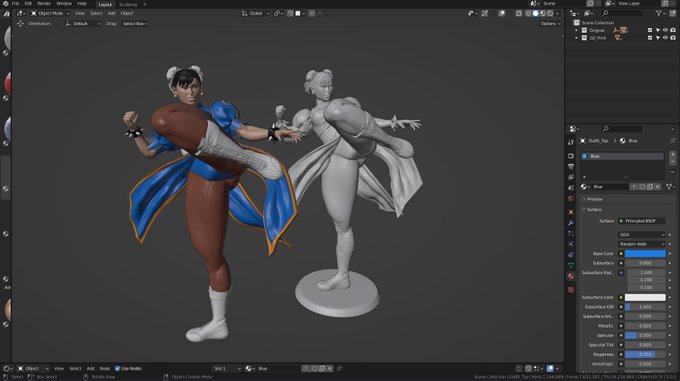Toggle selectability of 3D_Print collection
The width and height of the screenshot is (680, 381).
(x=657, y=38)
